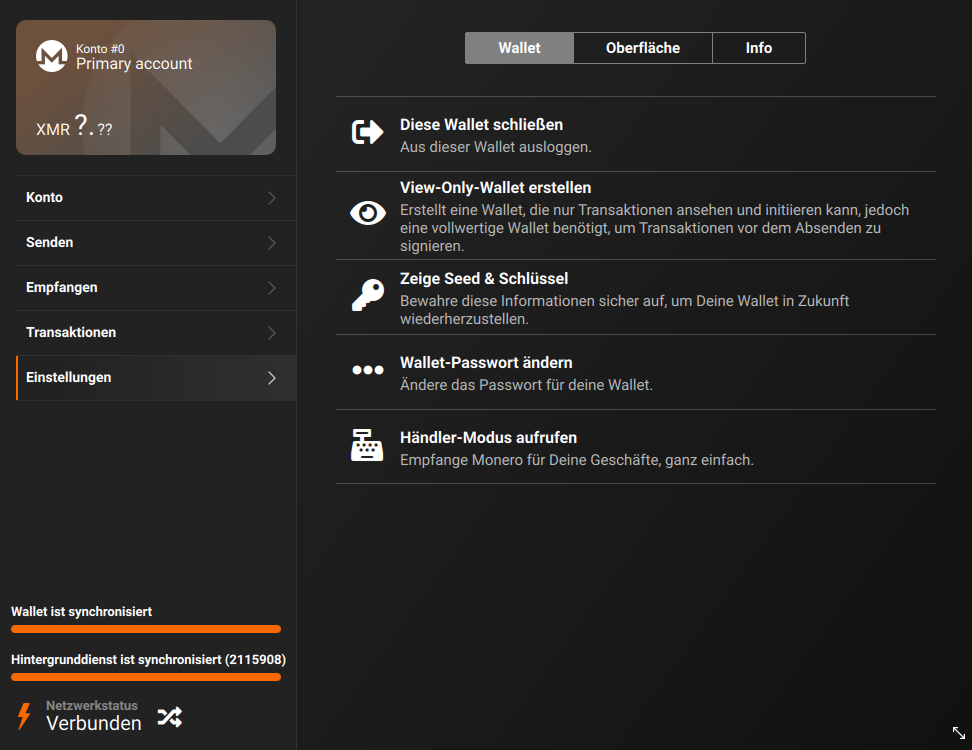Click the Hintergrunddienst sync progress bar
The width and height of the screenshot is (972, 750).
146,677
